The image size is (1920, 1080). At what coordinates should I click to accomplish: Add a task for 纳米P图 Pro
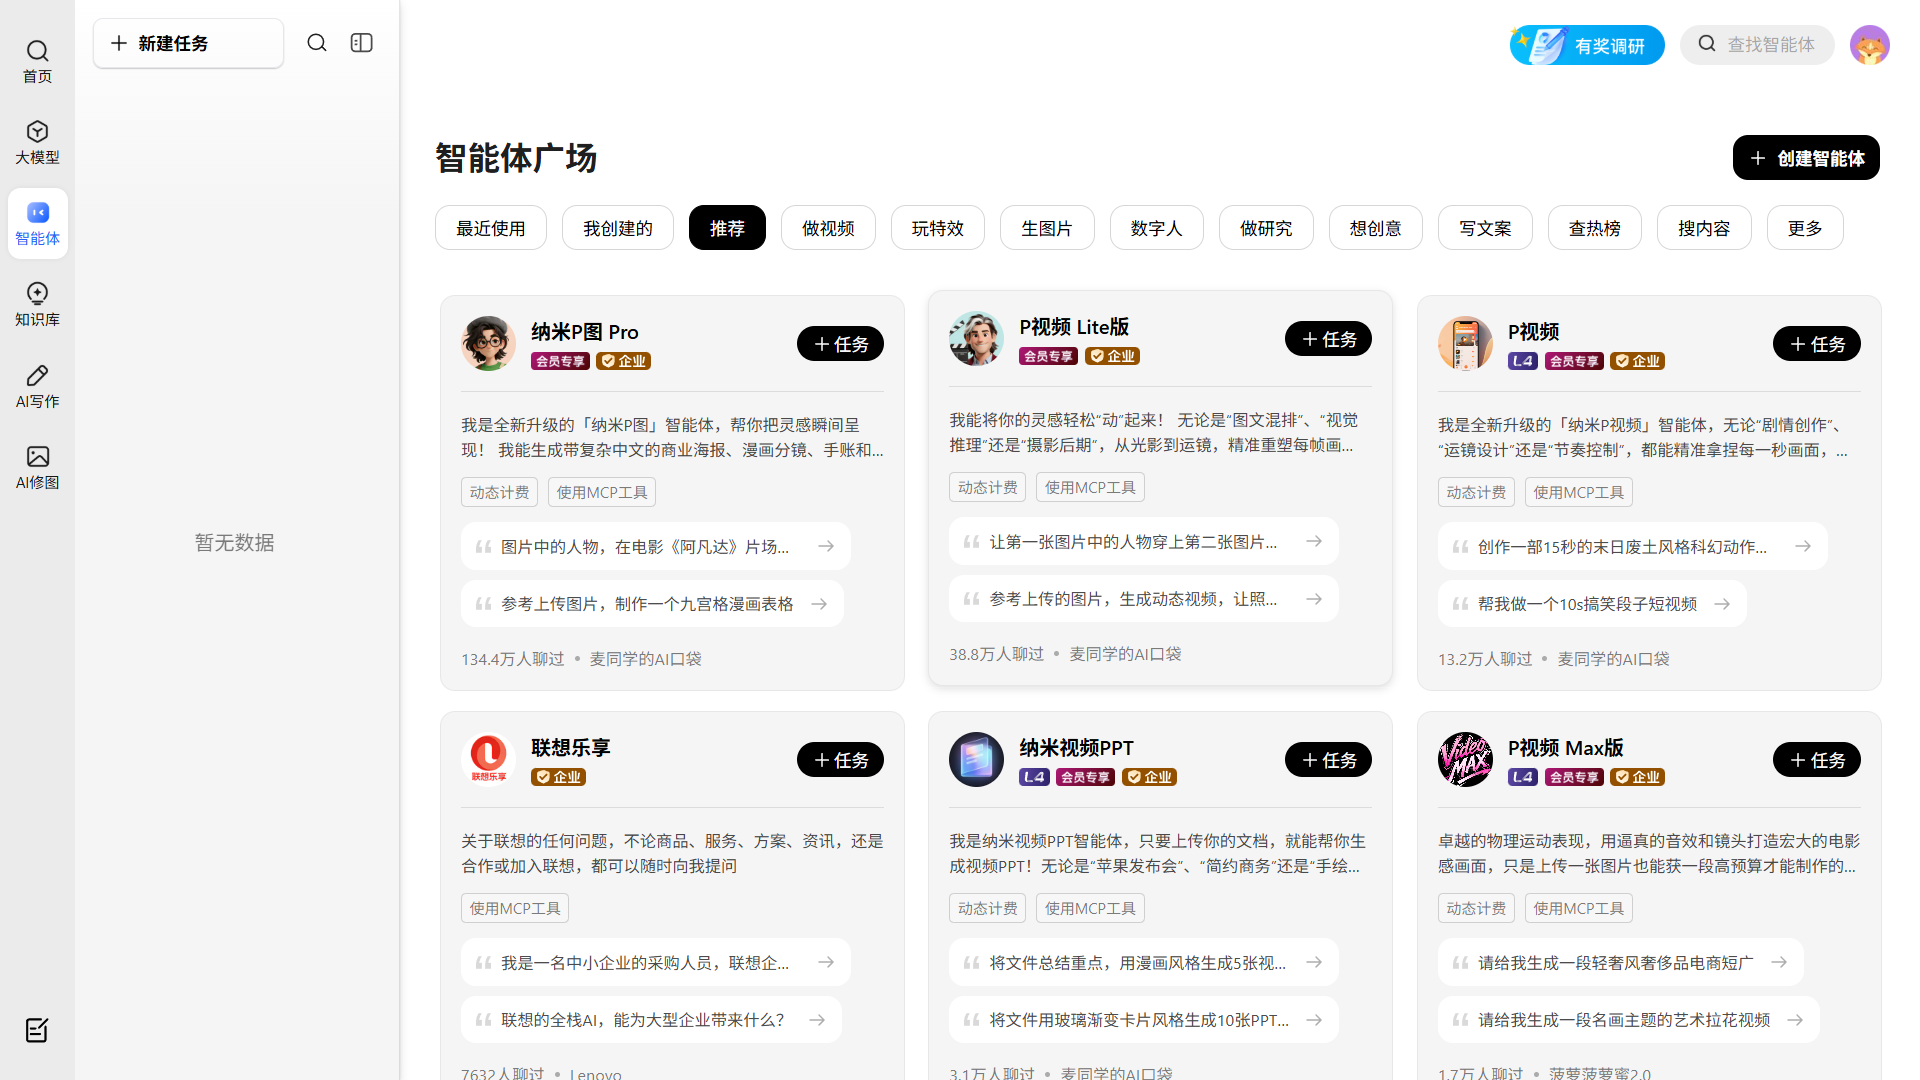(x=840, y=344)
